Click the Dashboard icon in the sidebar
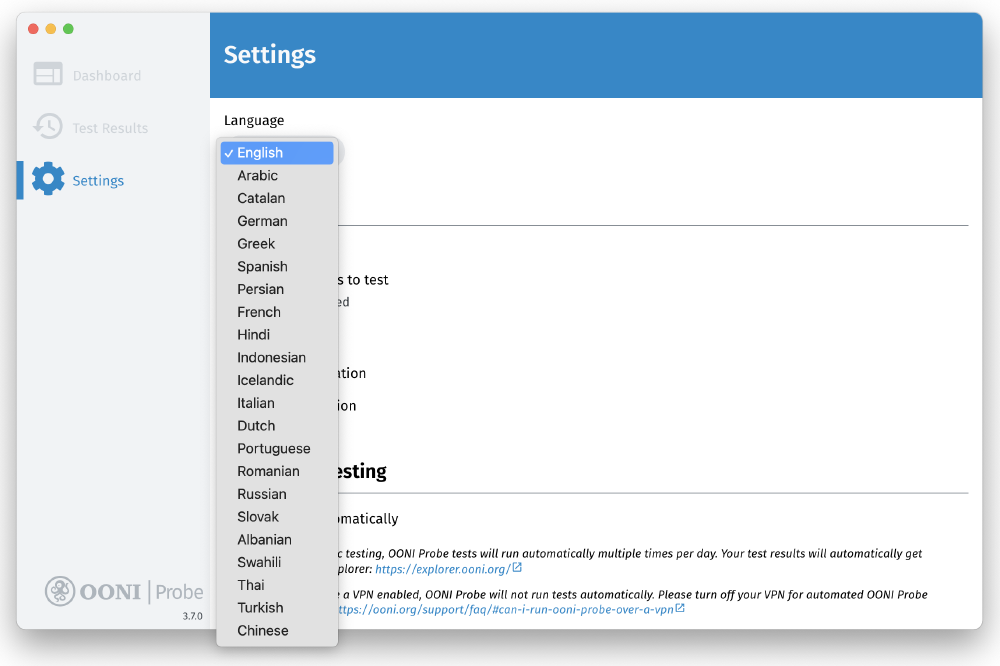Screen dimensions: 1000x666 pos(48,74)
